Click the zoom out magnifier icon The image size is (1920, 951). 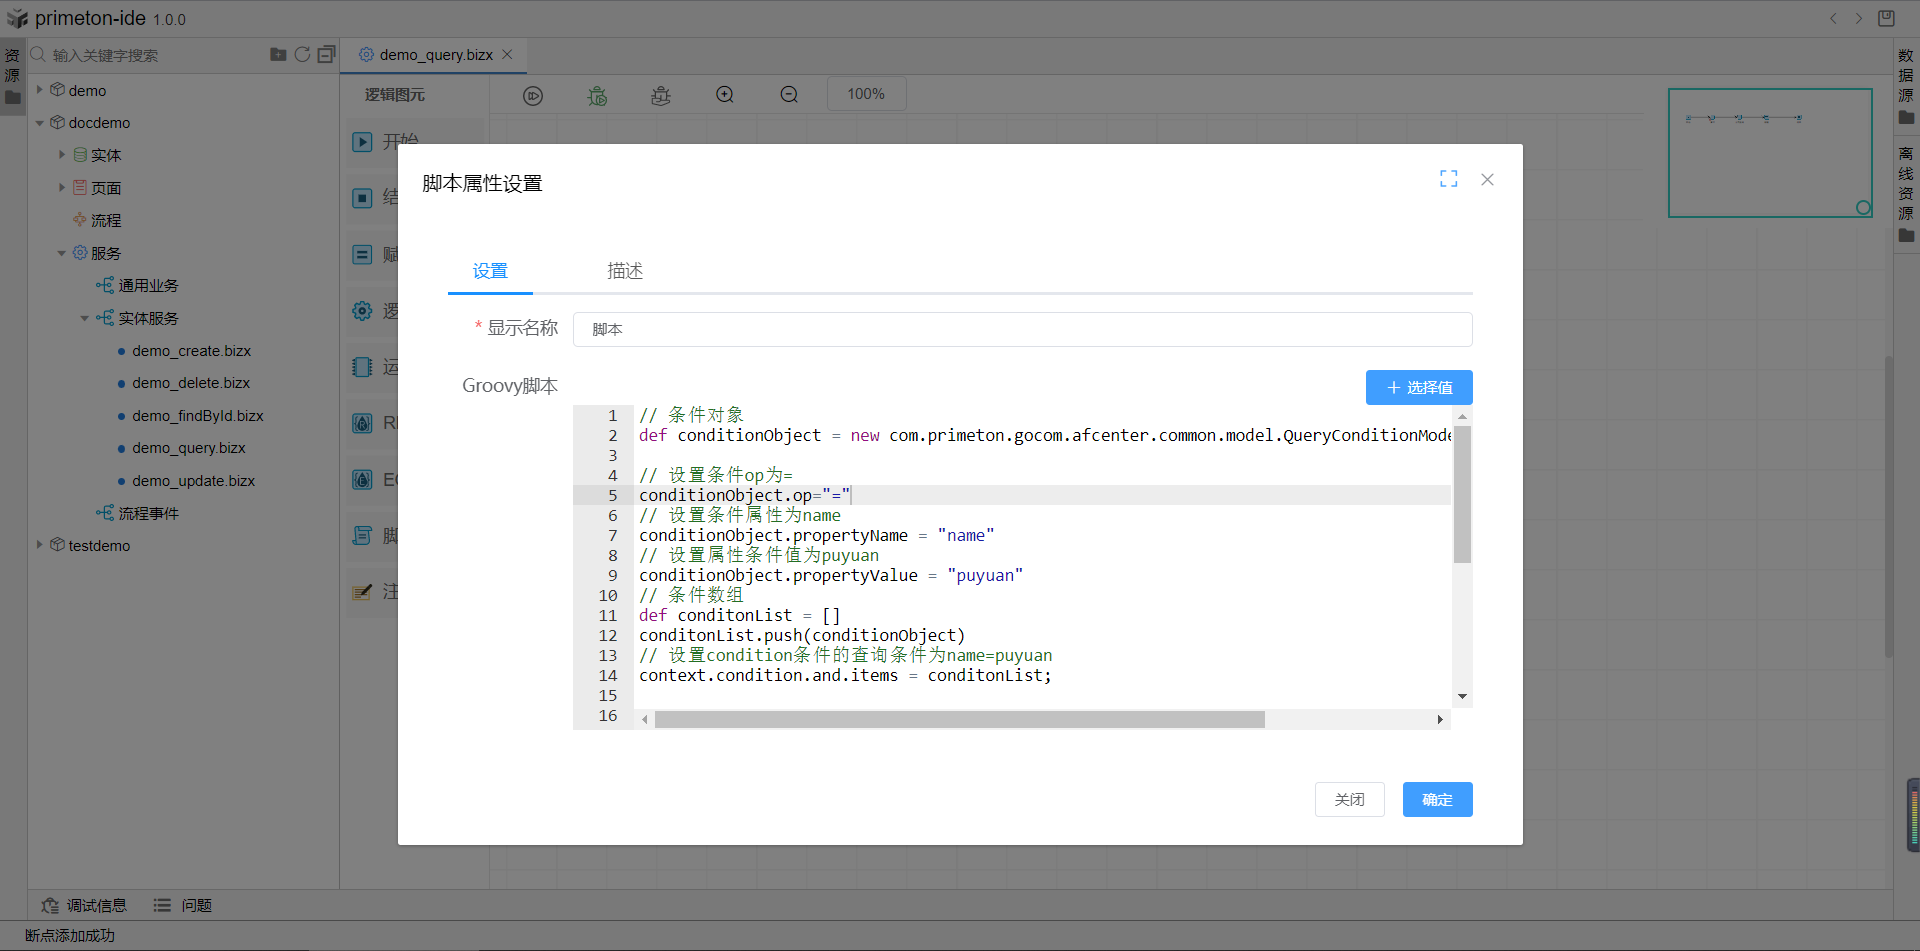[x=789, y=95]
